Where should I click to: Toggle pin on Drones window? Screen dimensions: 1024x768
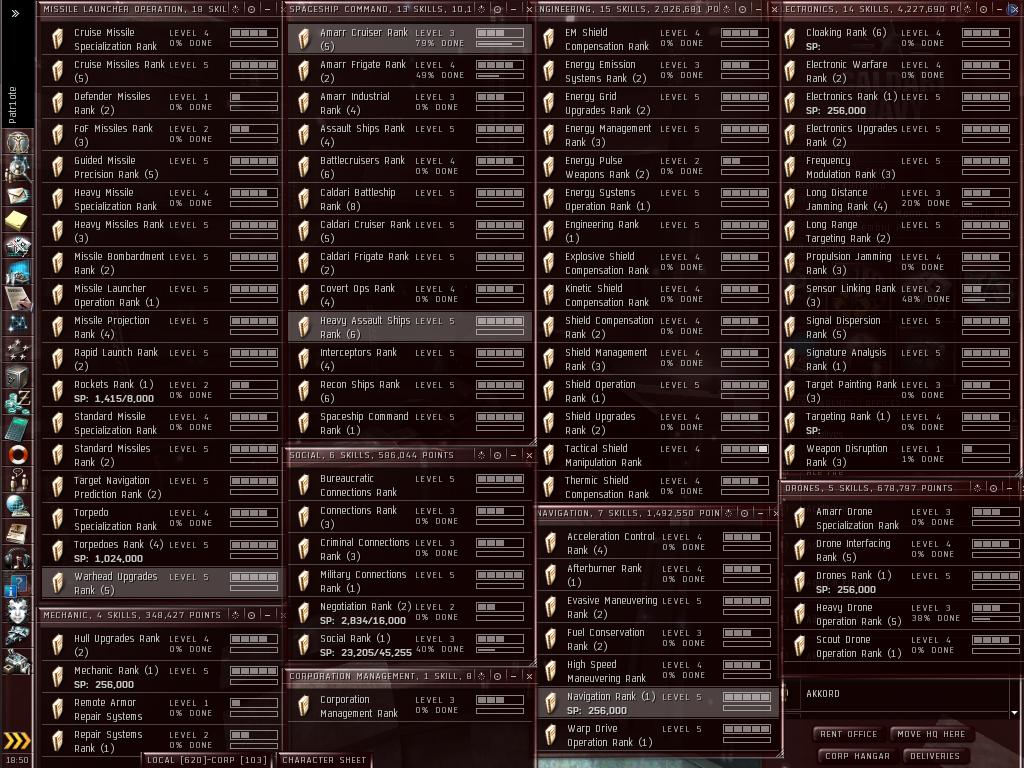tap(993, 488)
